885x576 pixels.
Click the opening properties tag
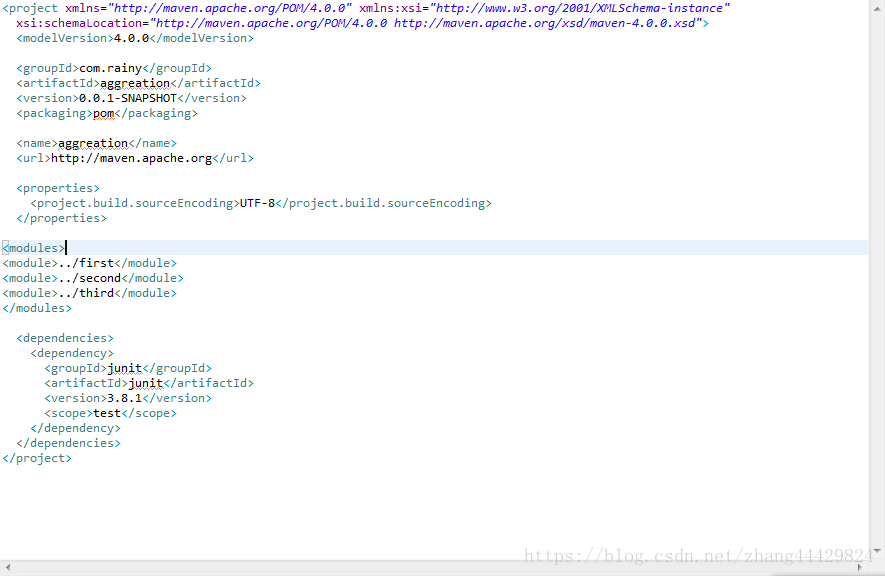58,188
